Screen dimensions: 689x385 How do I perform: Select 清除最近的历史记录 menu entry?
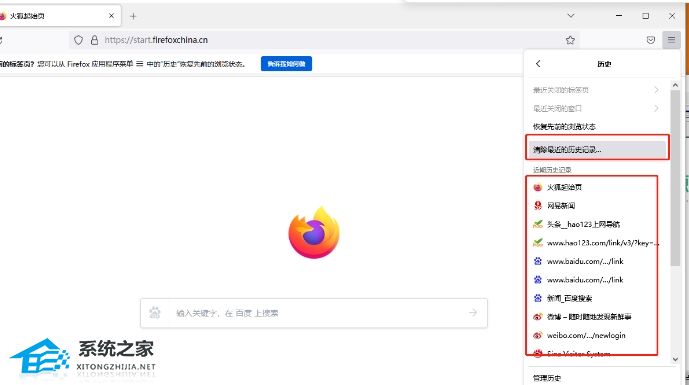coord(596,149)
